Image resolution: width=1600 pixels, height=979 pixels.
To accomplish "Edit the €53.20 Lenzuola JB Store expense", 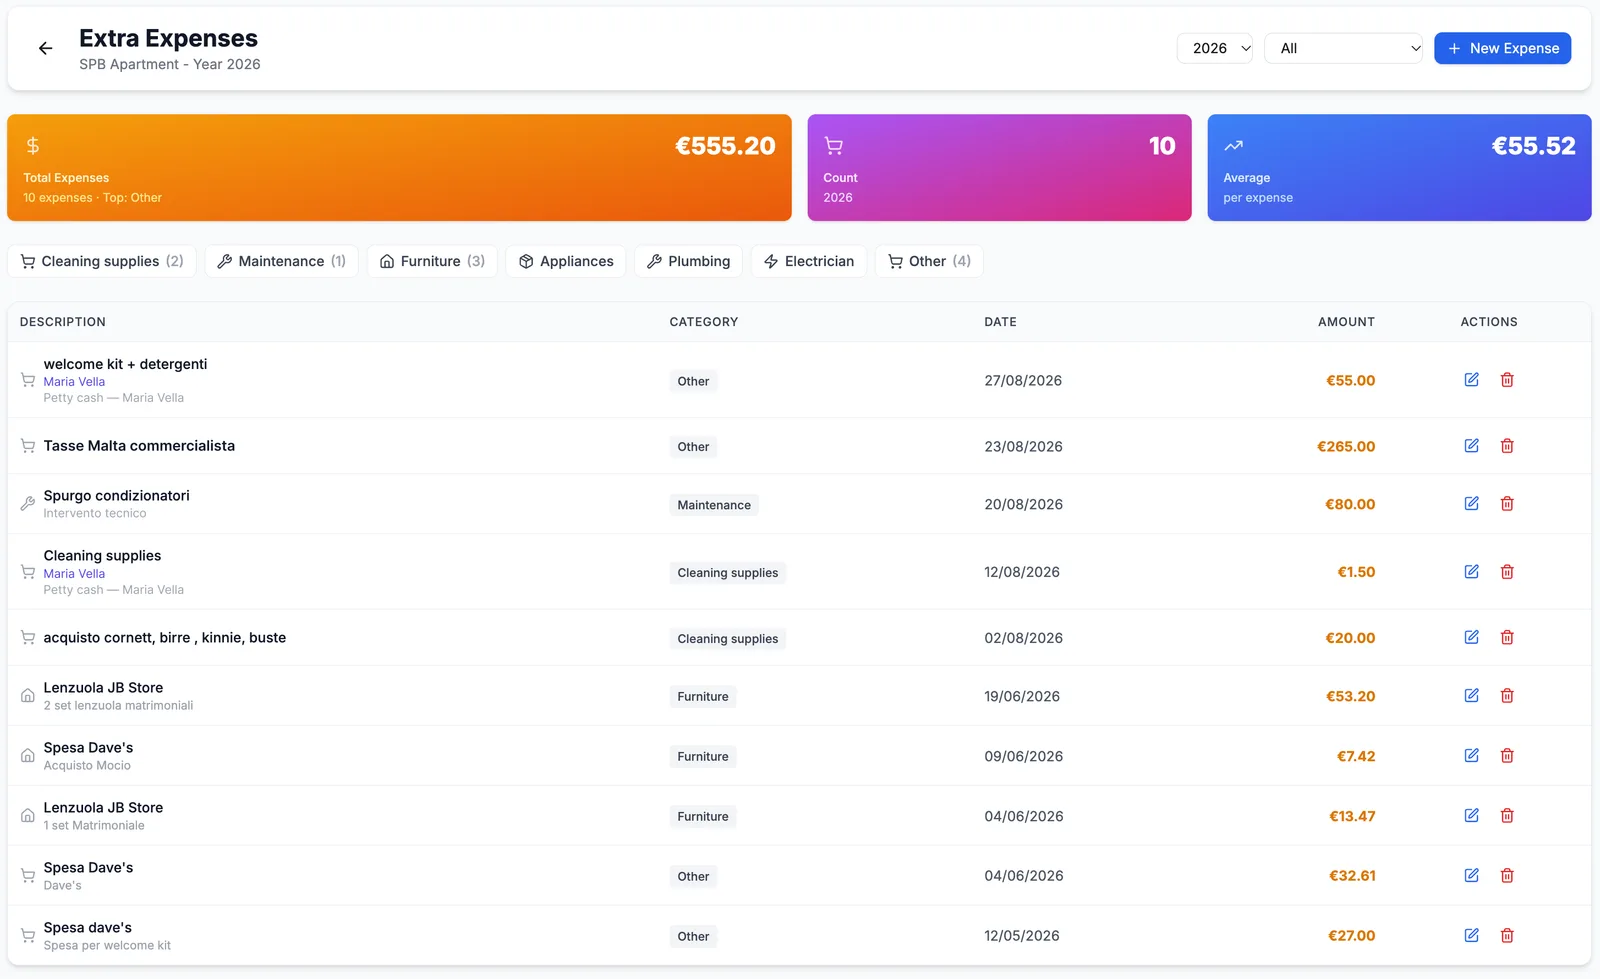I will (x=1471, y=696).
